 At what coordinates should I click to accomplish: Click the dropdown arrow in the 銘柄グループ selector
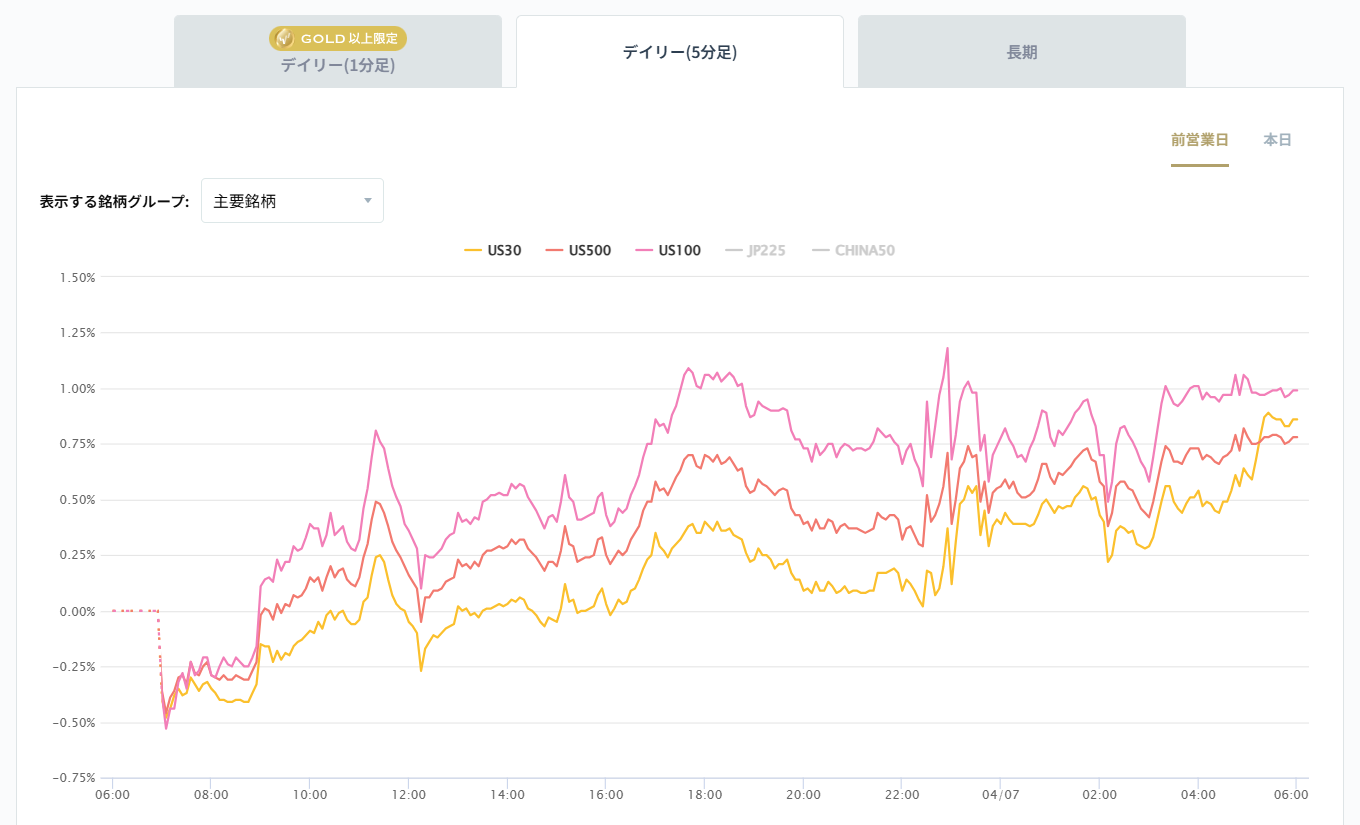coord(368,200)
